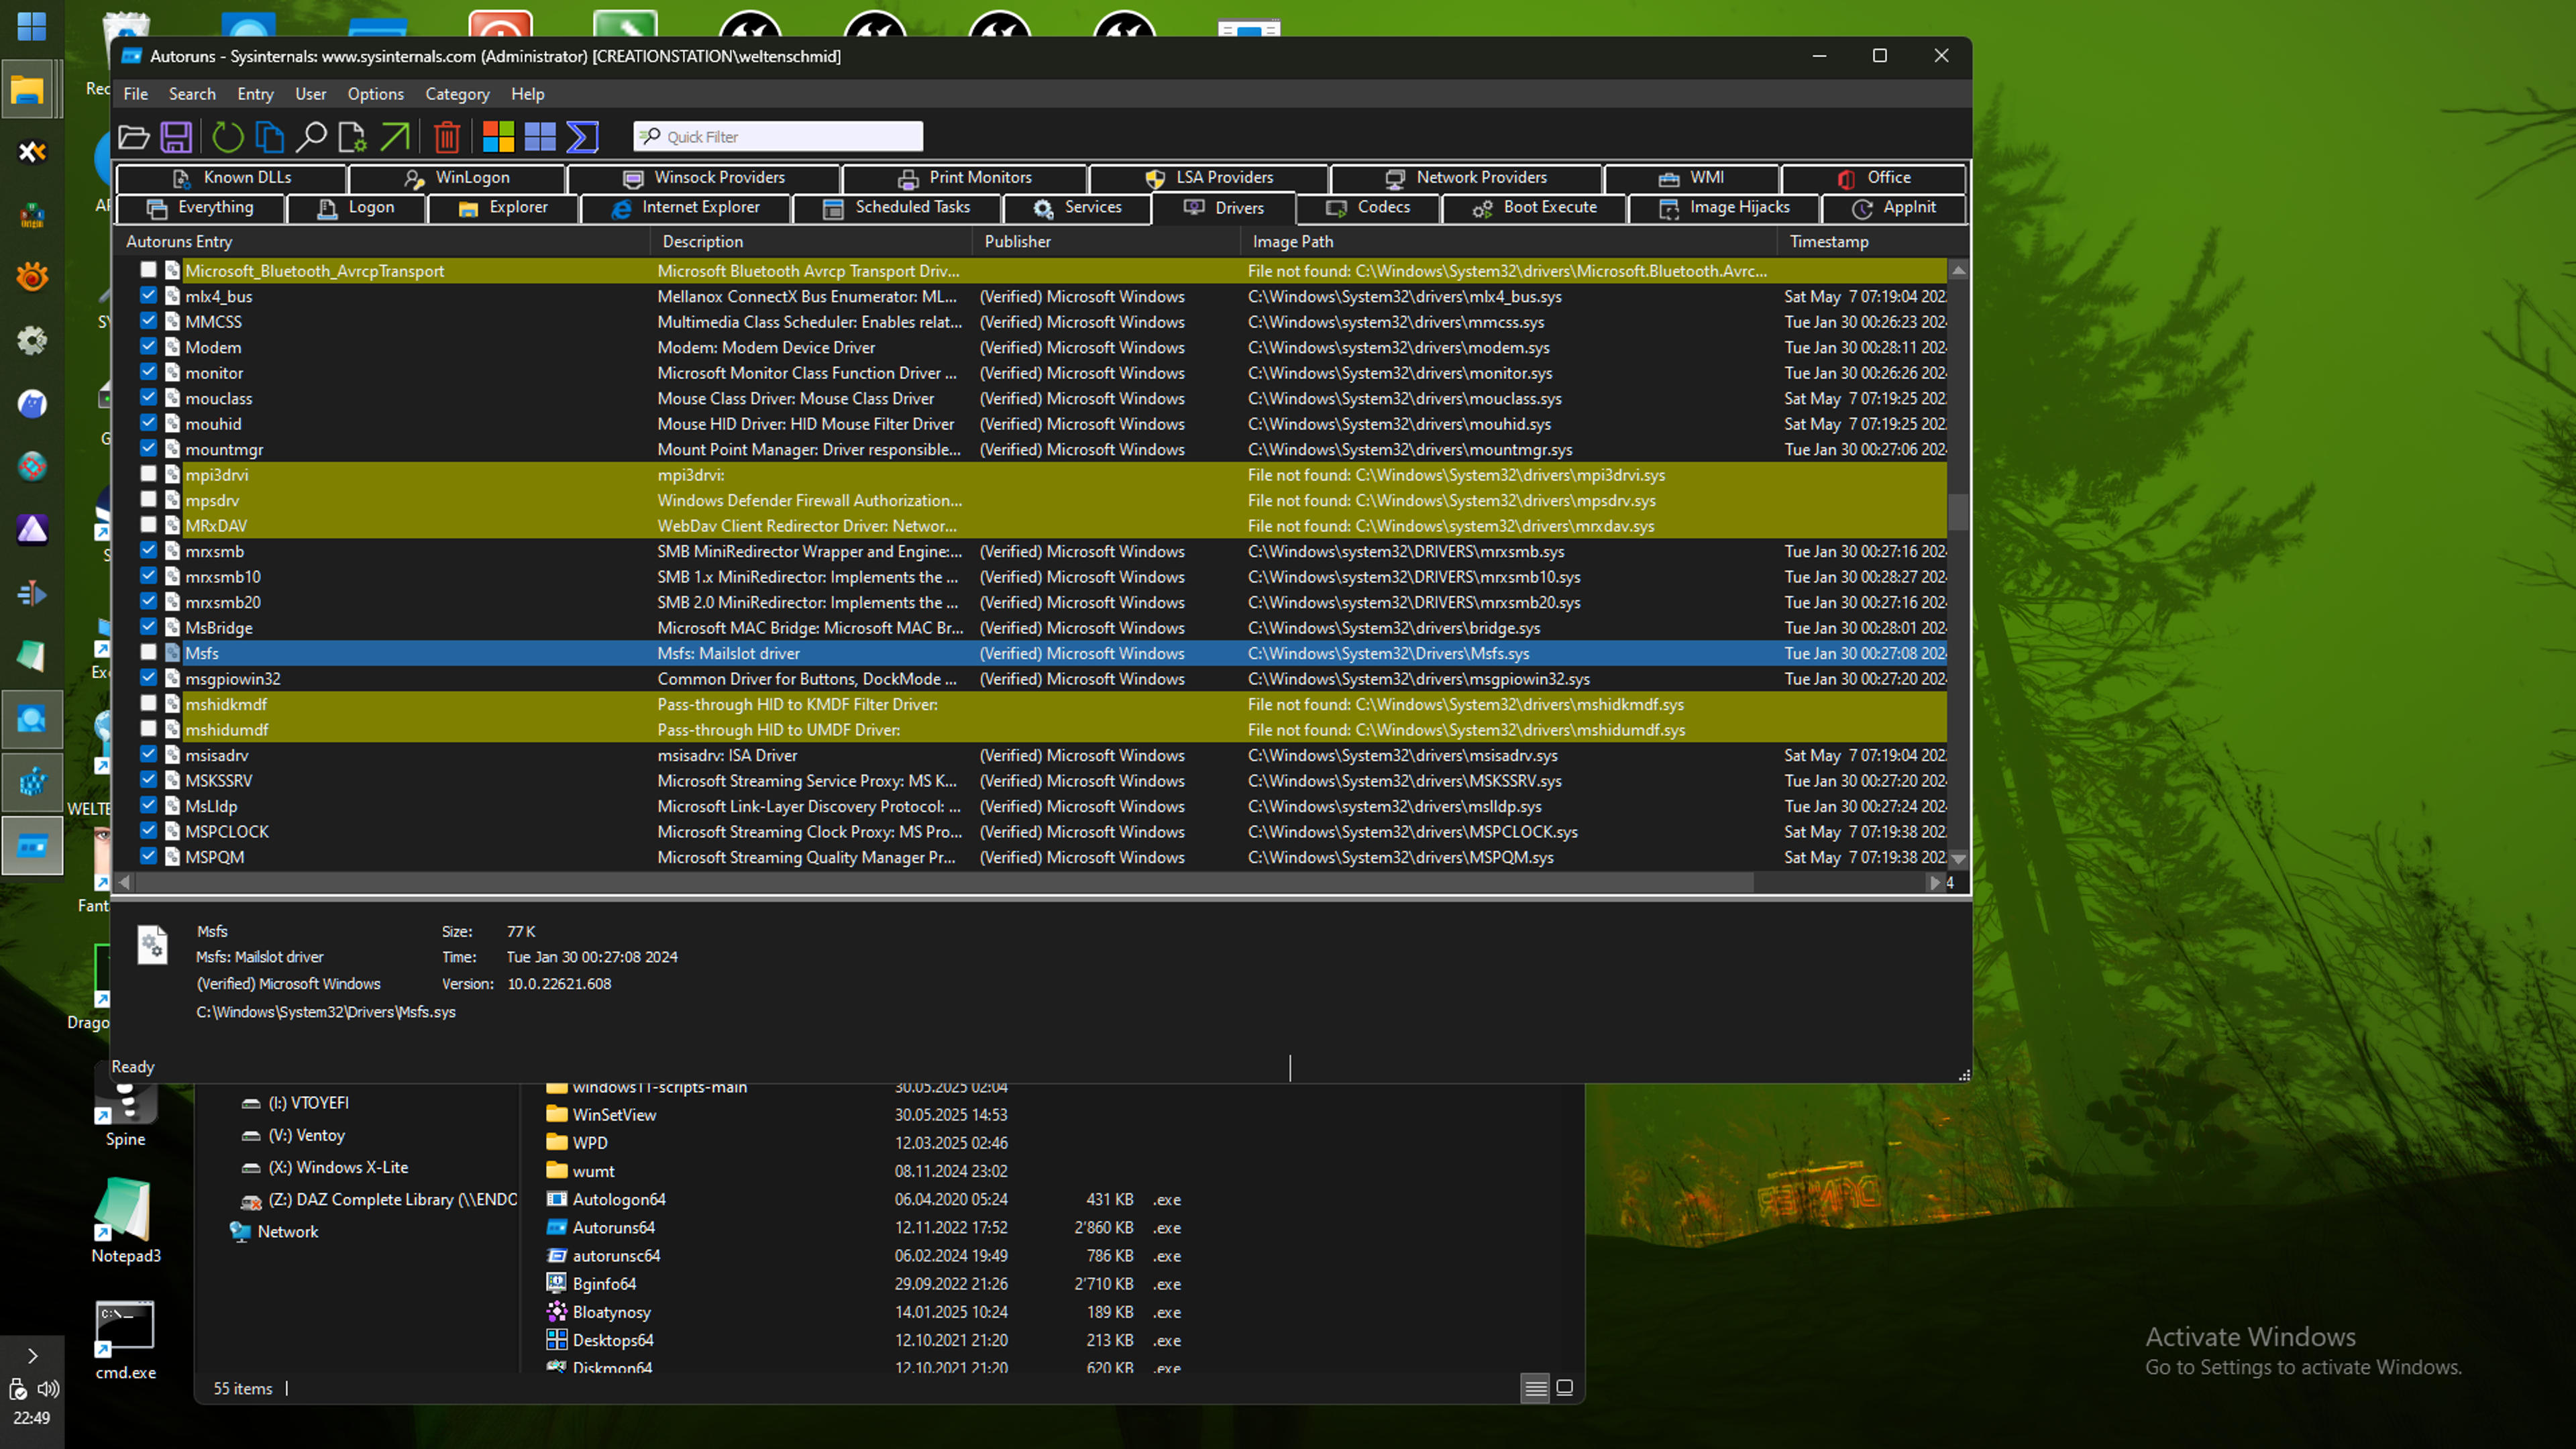
Task: Click the Windows Start button
Action: coord(31,27)
